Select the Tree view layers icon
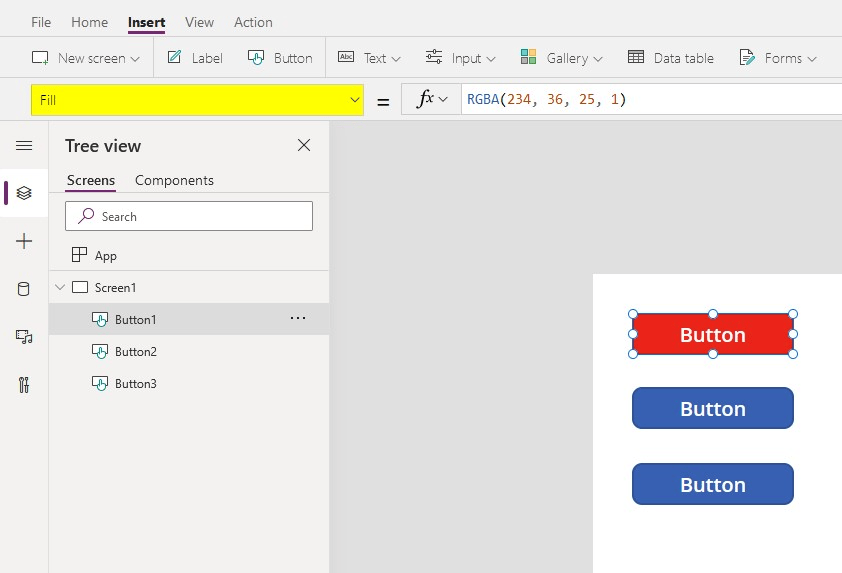 [x=24, y=193]
